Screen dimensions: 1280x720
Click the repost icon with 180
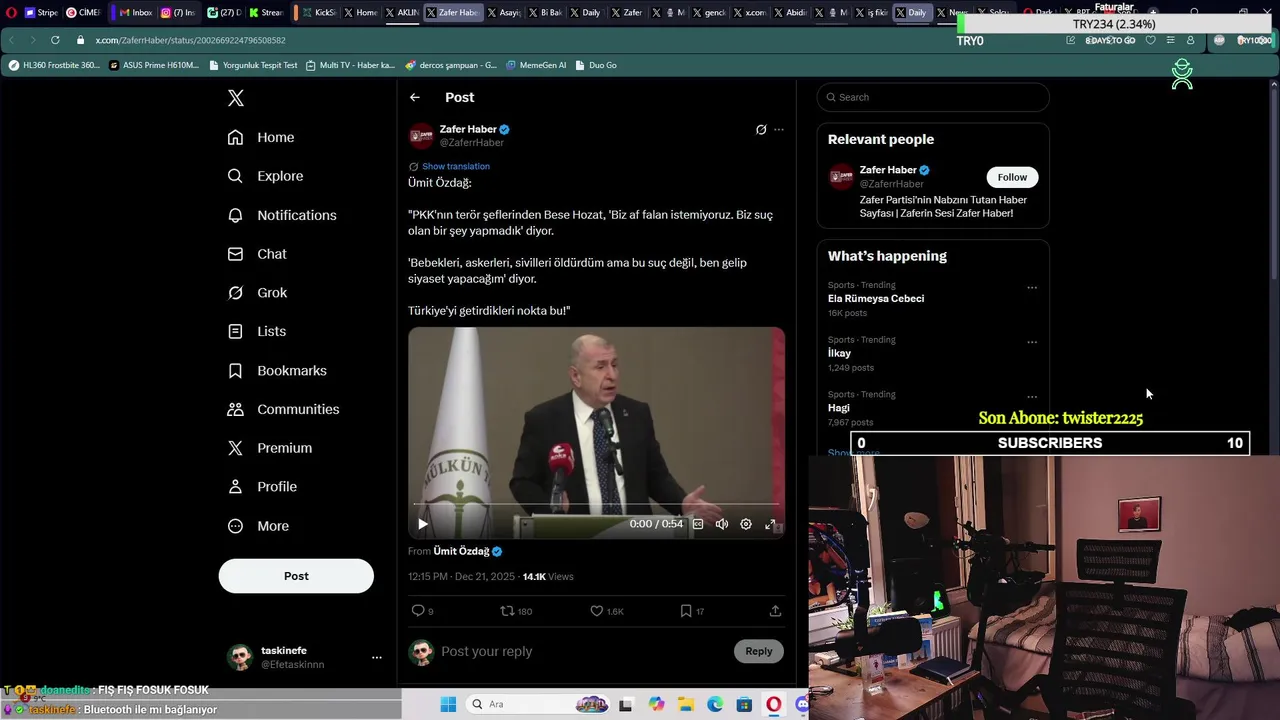(516, 611)
